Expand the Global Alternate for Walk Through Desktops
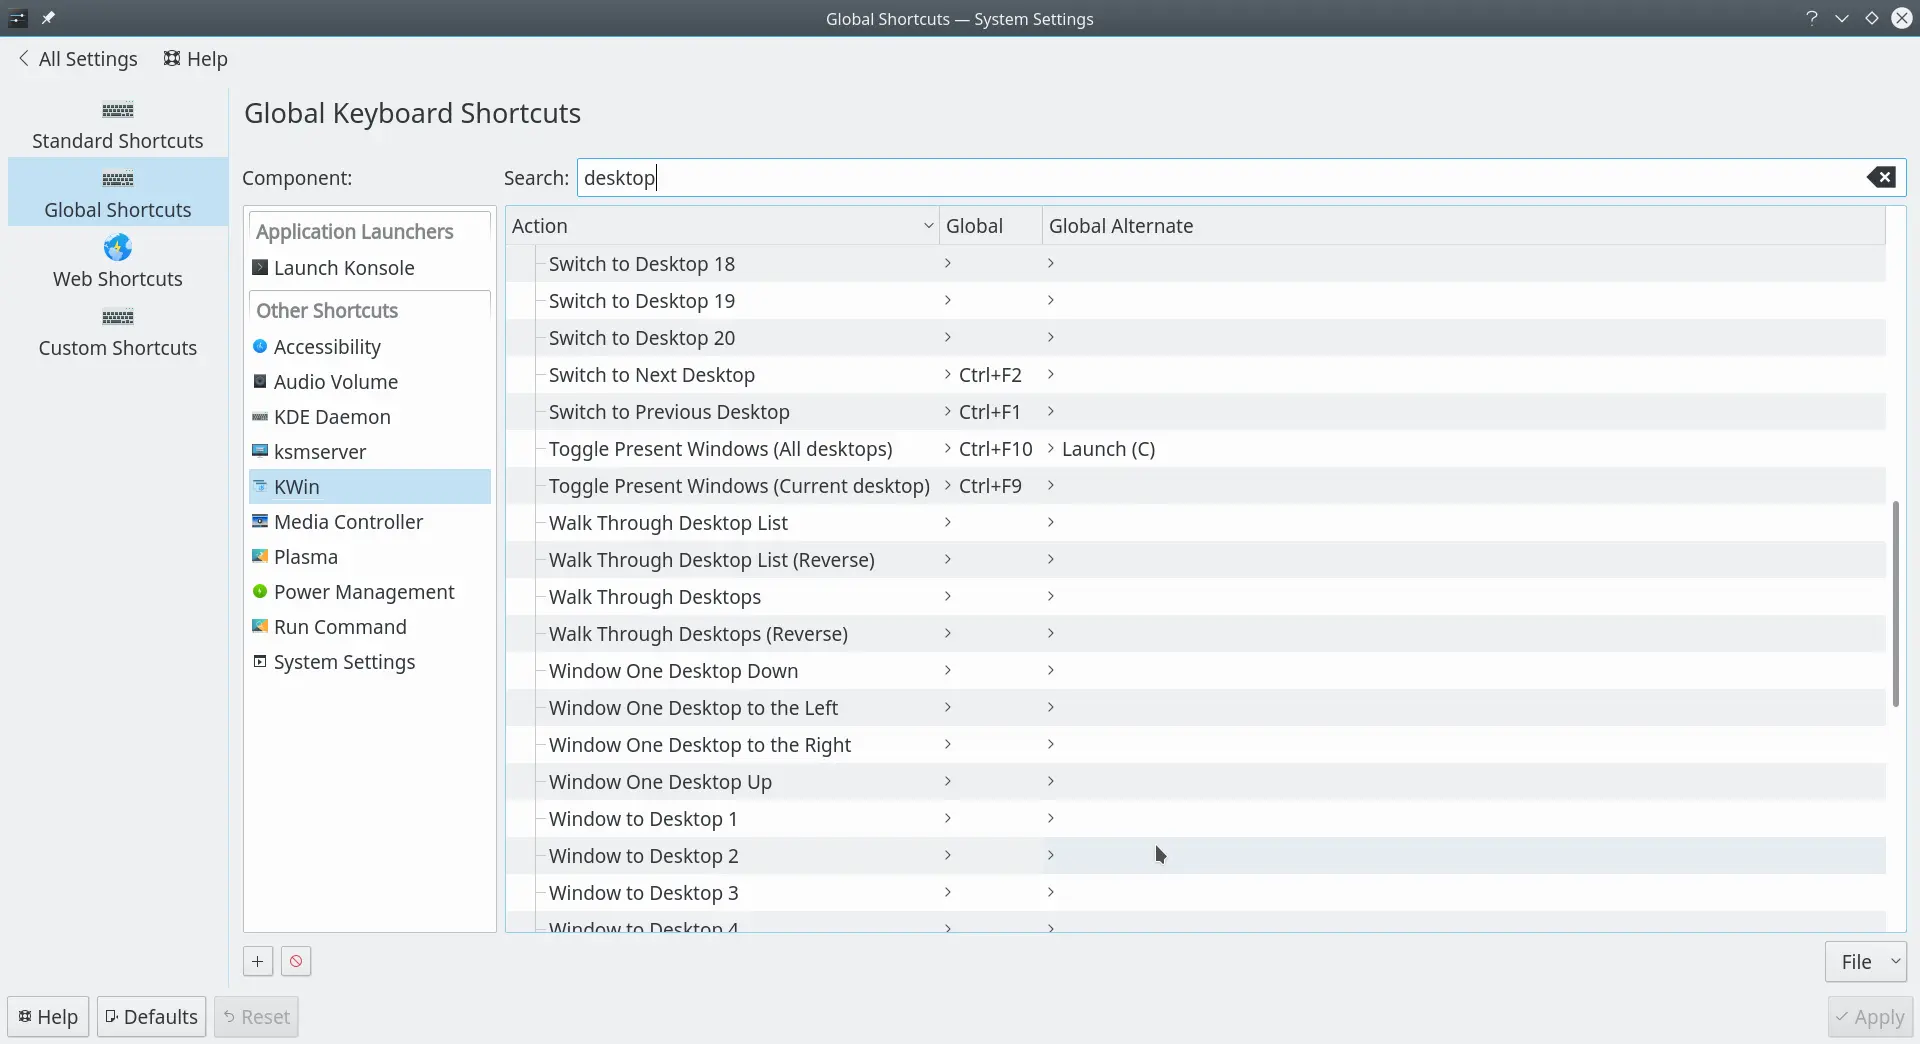Image resolution: width=1920 pixels, height=1044 pixels. point(1050,595)
